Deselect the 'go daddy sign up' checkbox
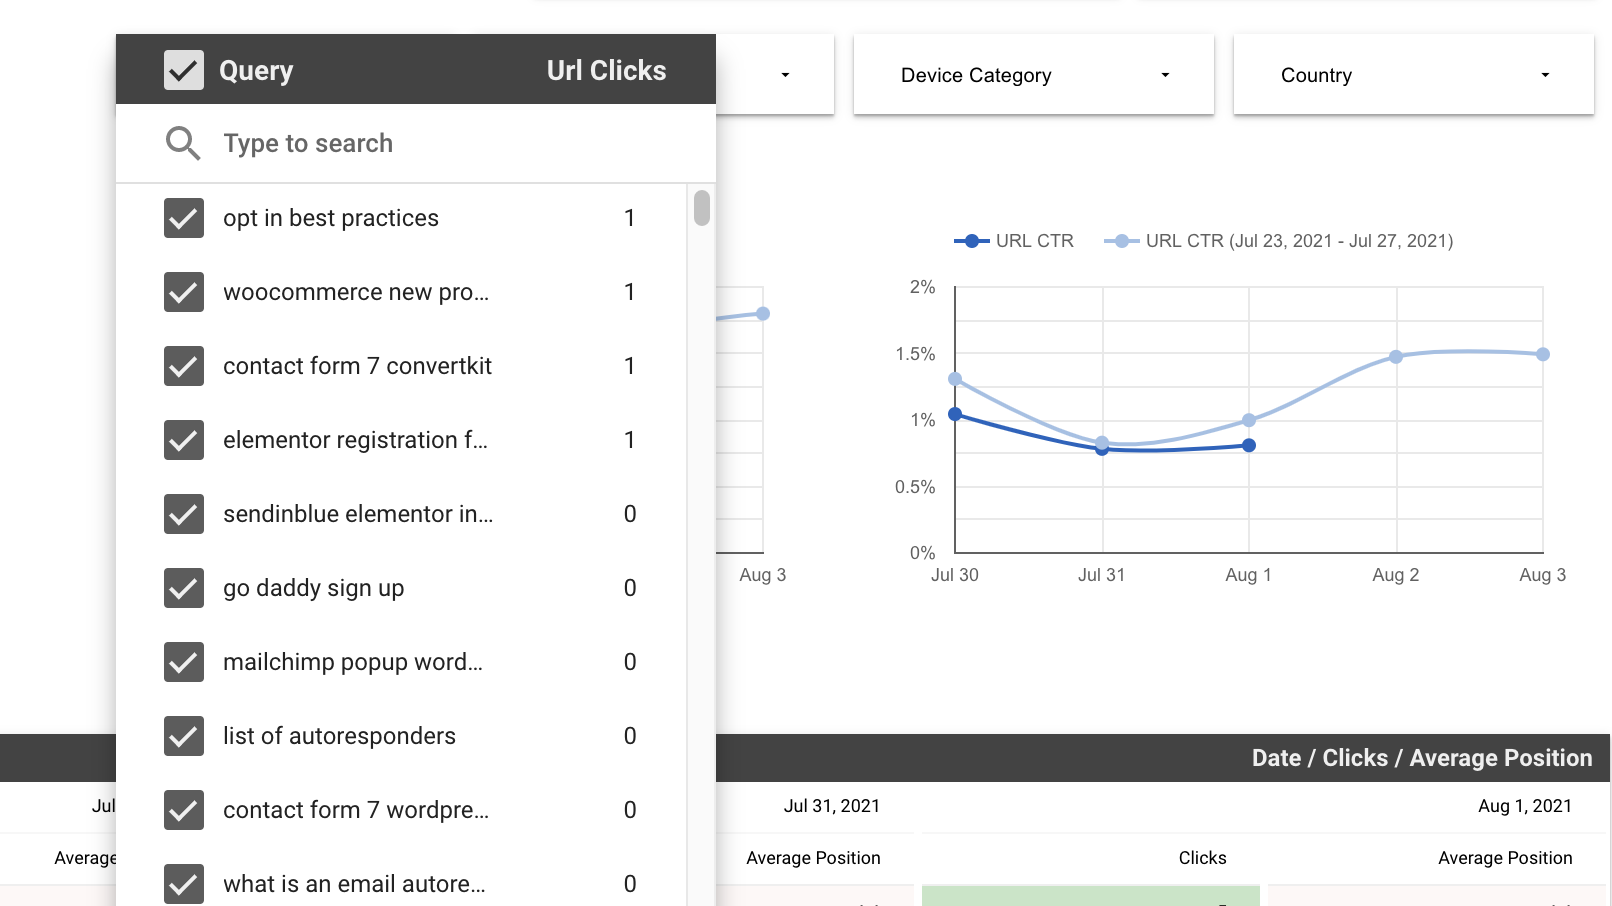 [x=184, y=588]
